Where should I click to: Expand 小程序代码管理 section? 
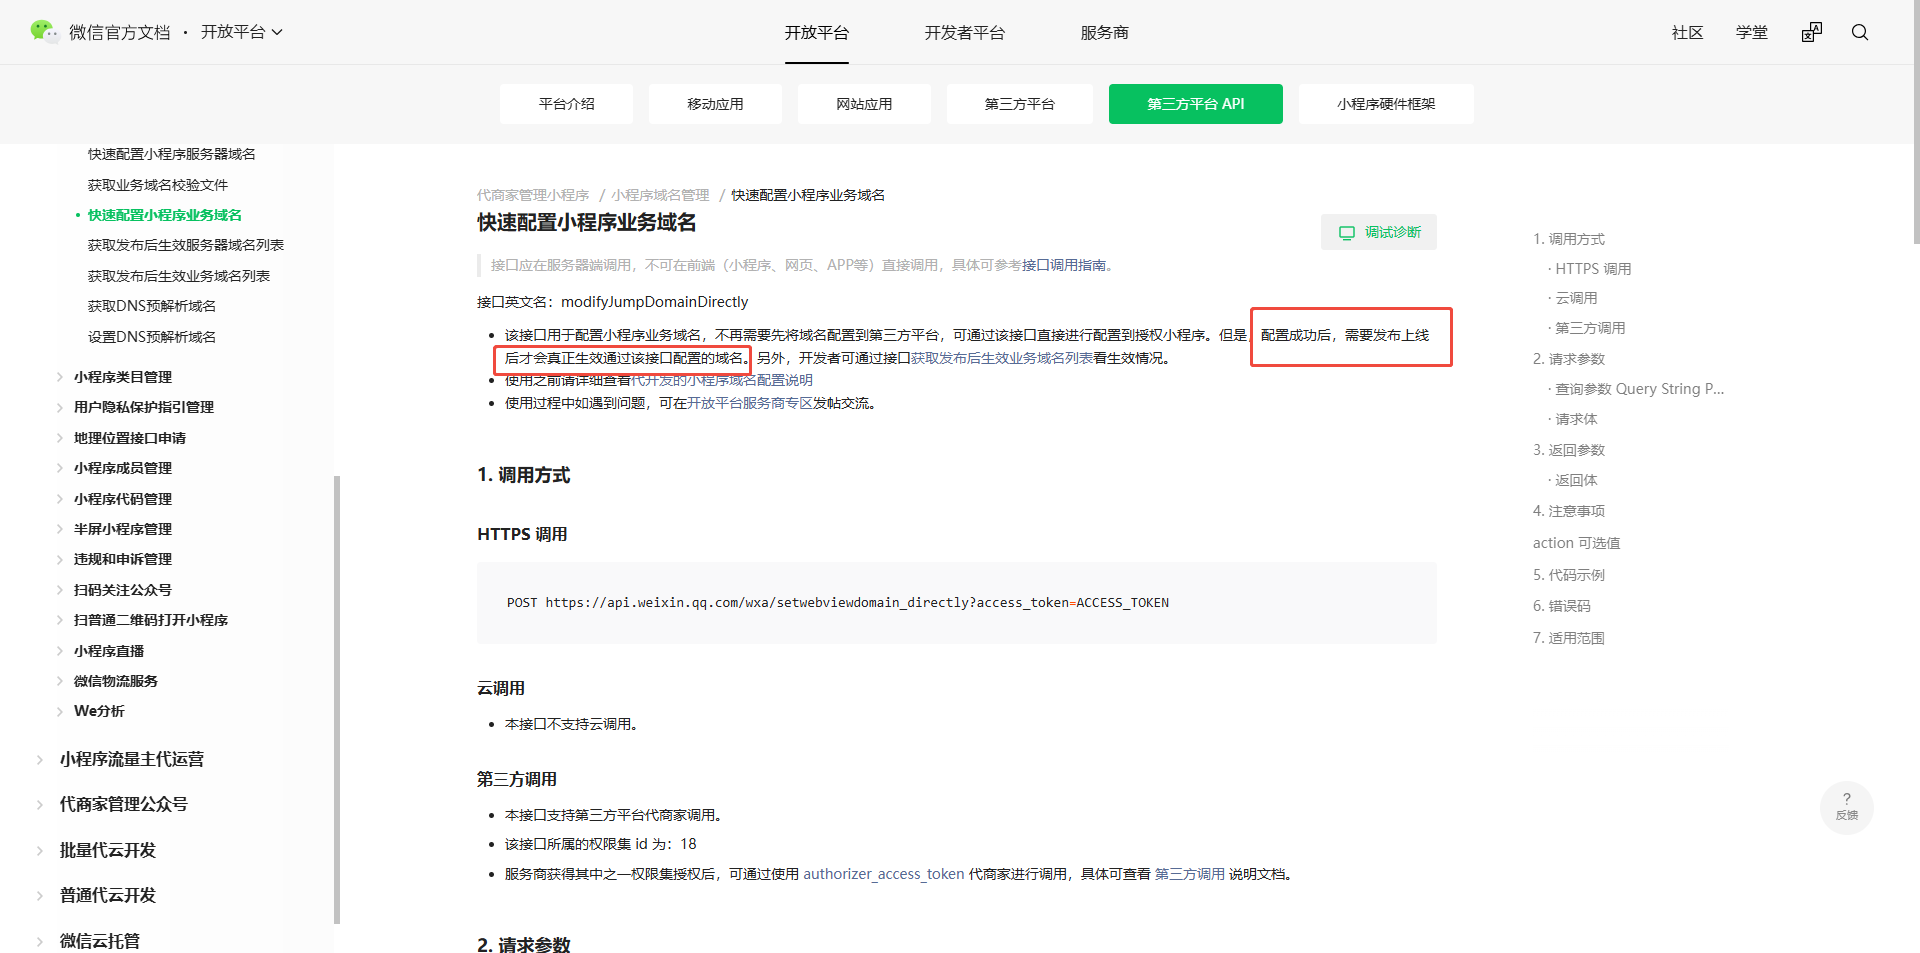pyautogui.click(x=123, y=499)
